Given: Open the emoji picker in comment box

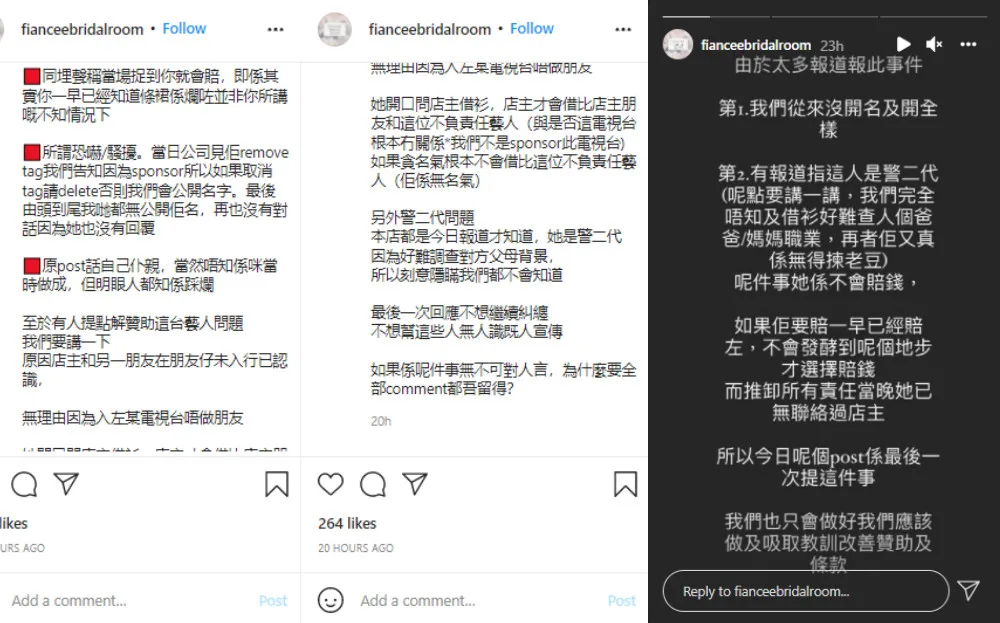Looking at the screenshot, I should (x=330, y=600).
